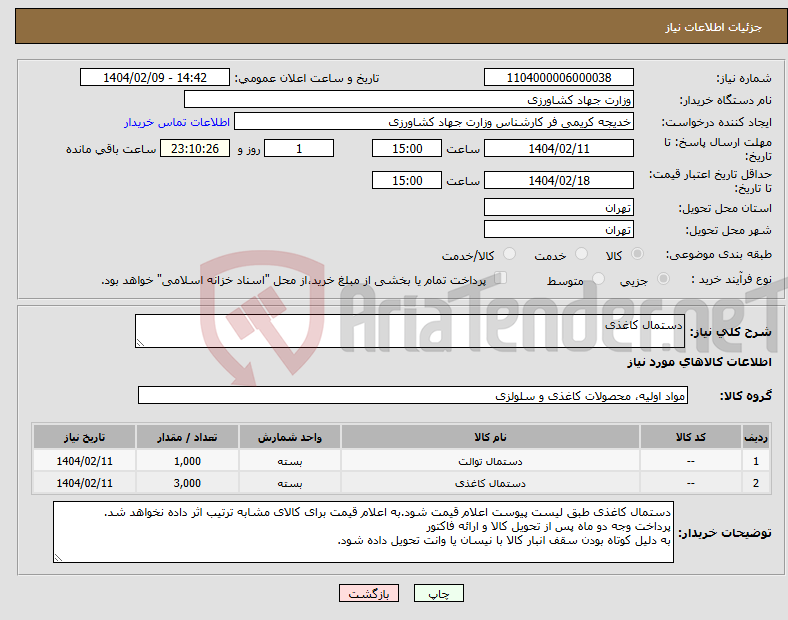Screen dimensions: 788x620
Task: Click the کد کالا column header
Action: click(x=691, y=437)
